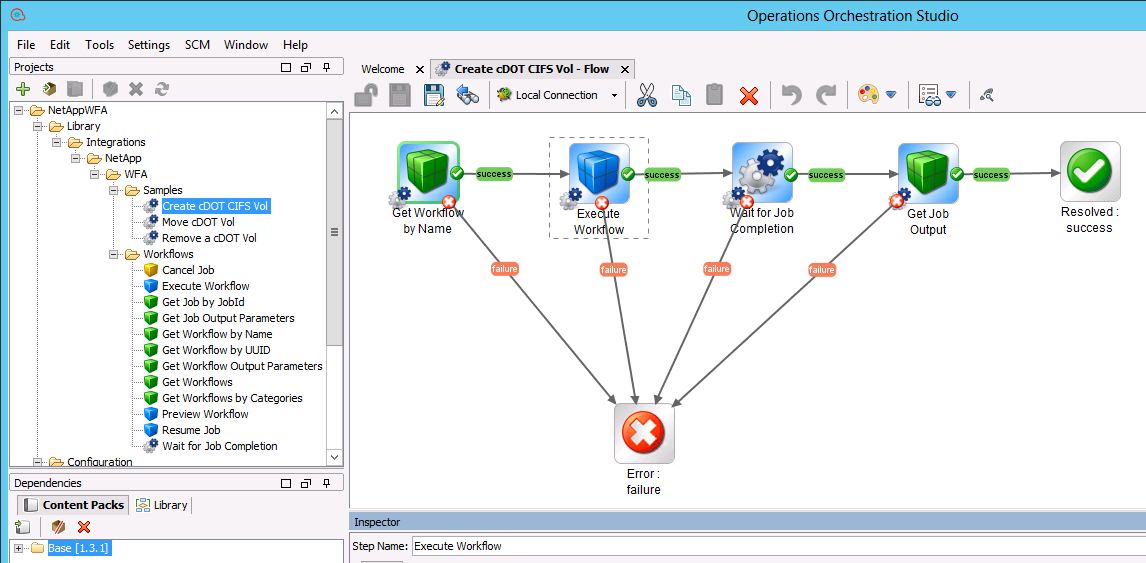The height and width of the screenshot is (563, 1146).
Task: Open the File menu
Action: (26, 45)
